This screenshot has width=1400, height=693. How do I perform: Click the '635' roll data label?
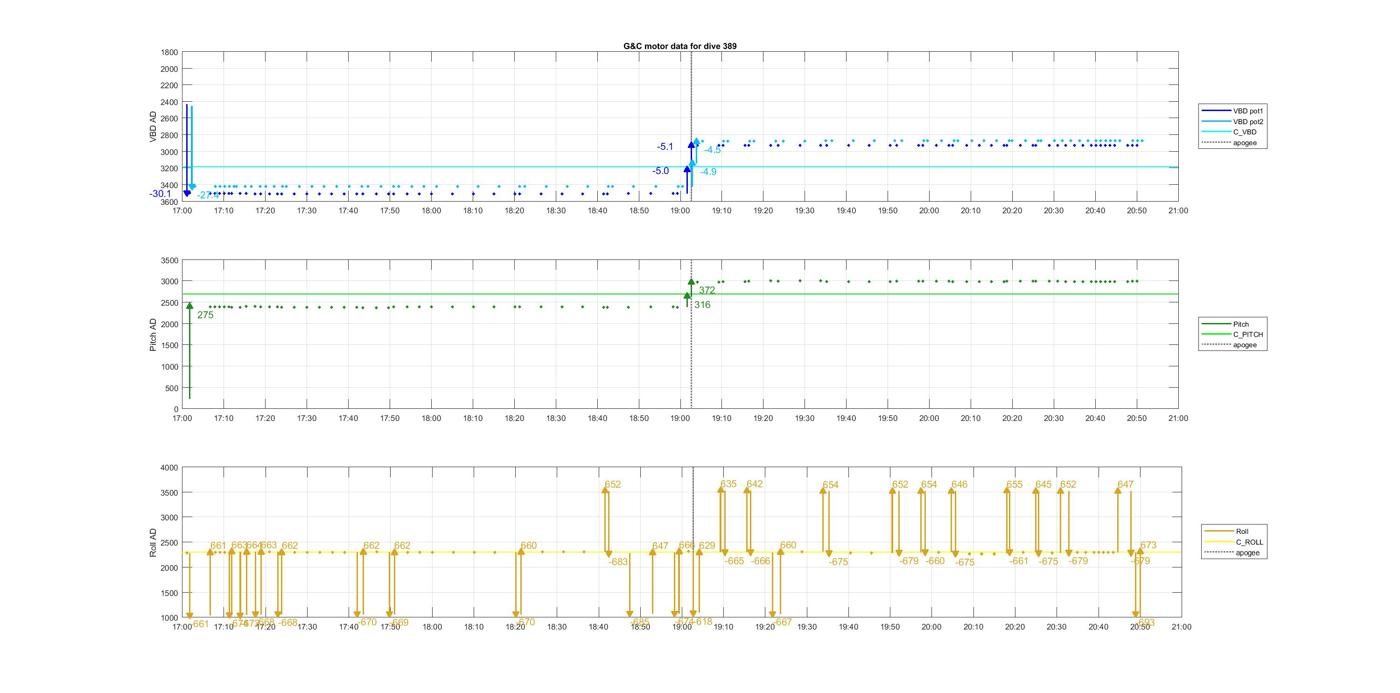728,484
